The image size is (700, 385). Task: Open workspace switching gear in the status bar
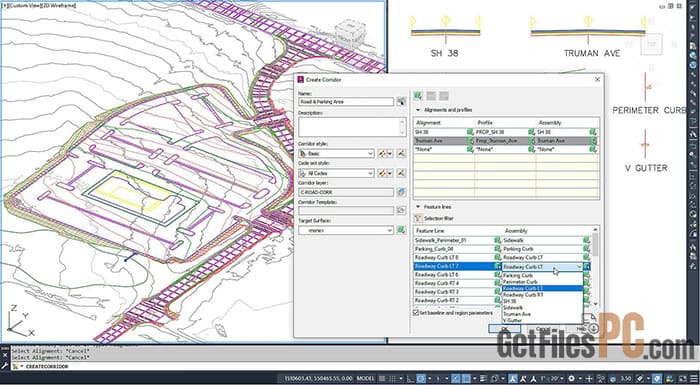(x=572, y=378)
